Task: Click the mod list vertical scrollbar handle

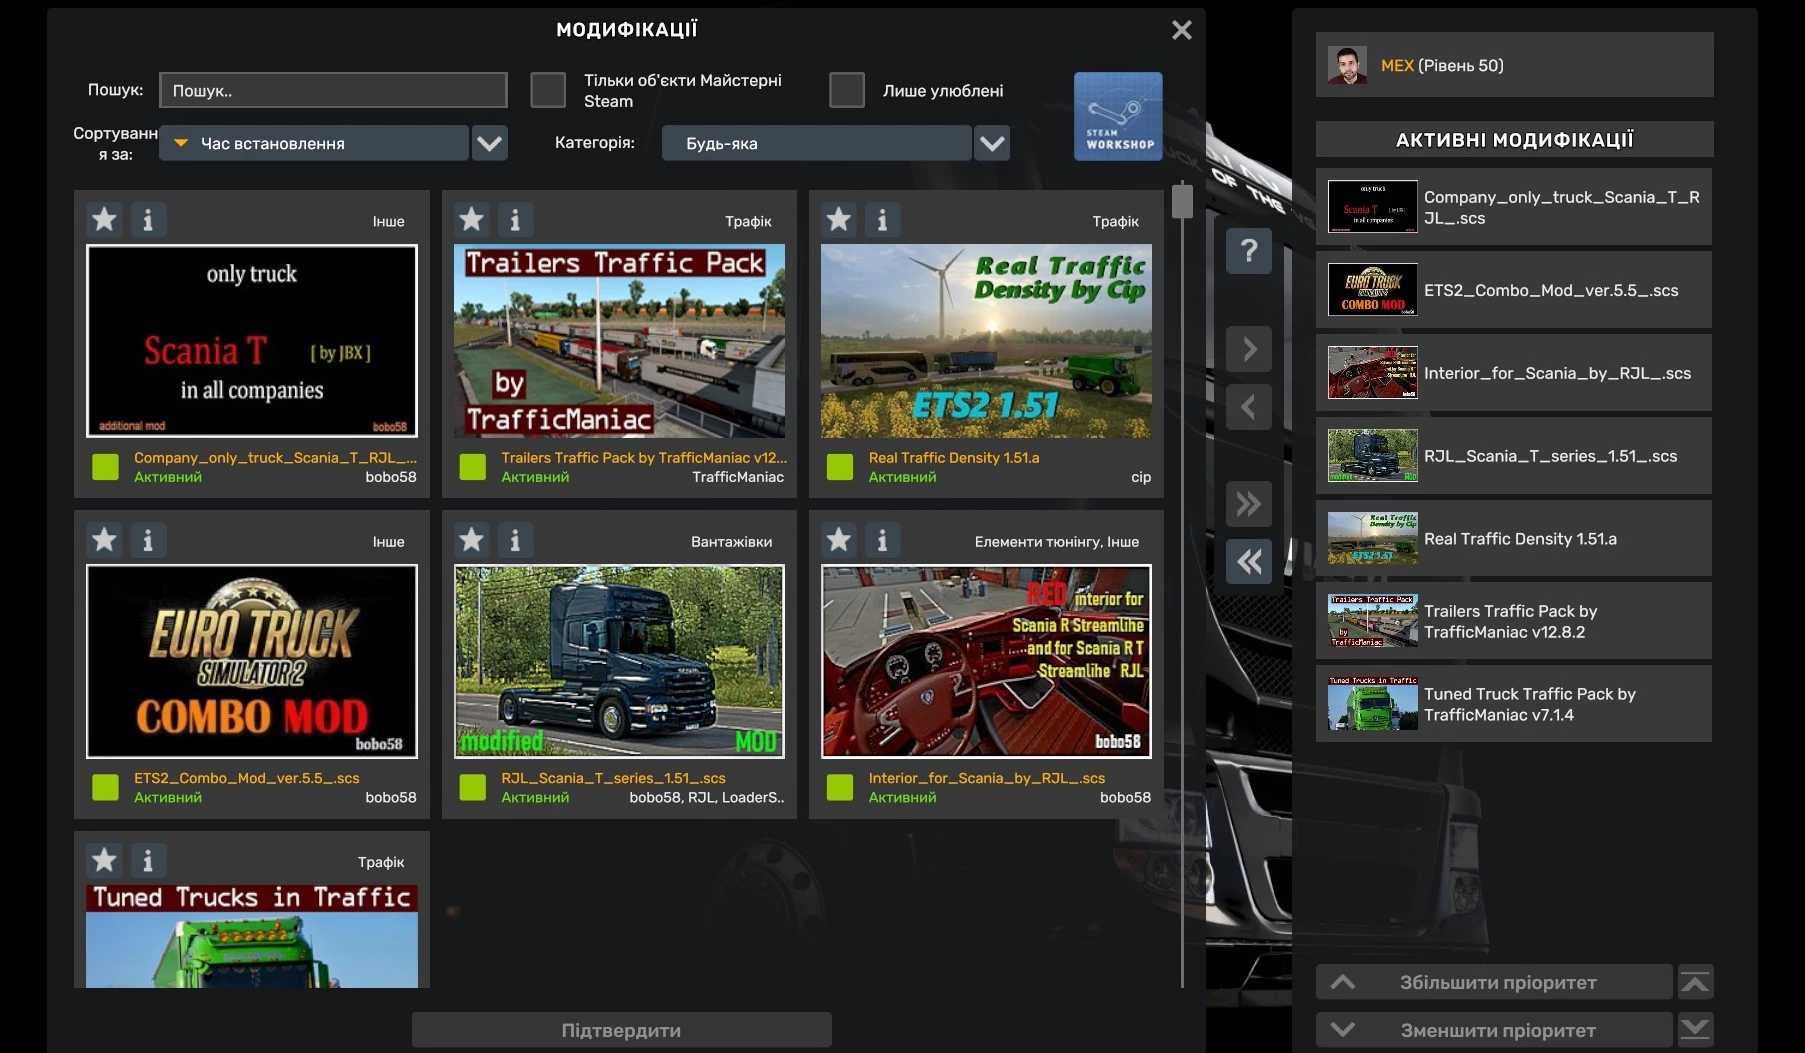Action: (x=1182, y=201)
